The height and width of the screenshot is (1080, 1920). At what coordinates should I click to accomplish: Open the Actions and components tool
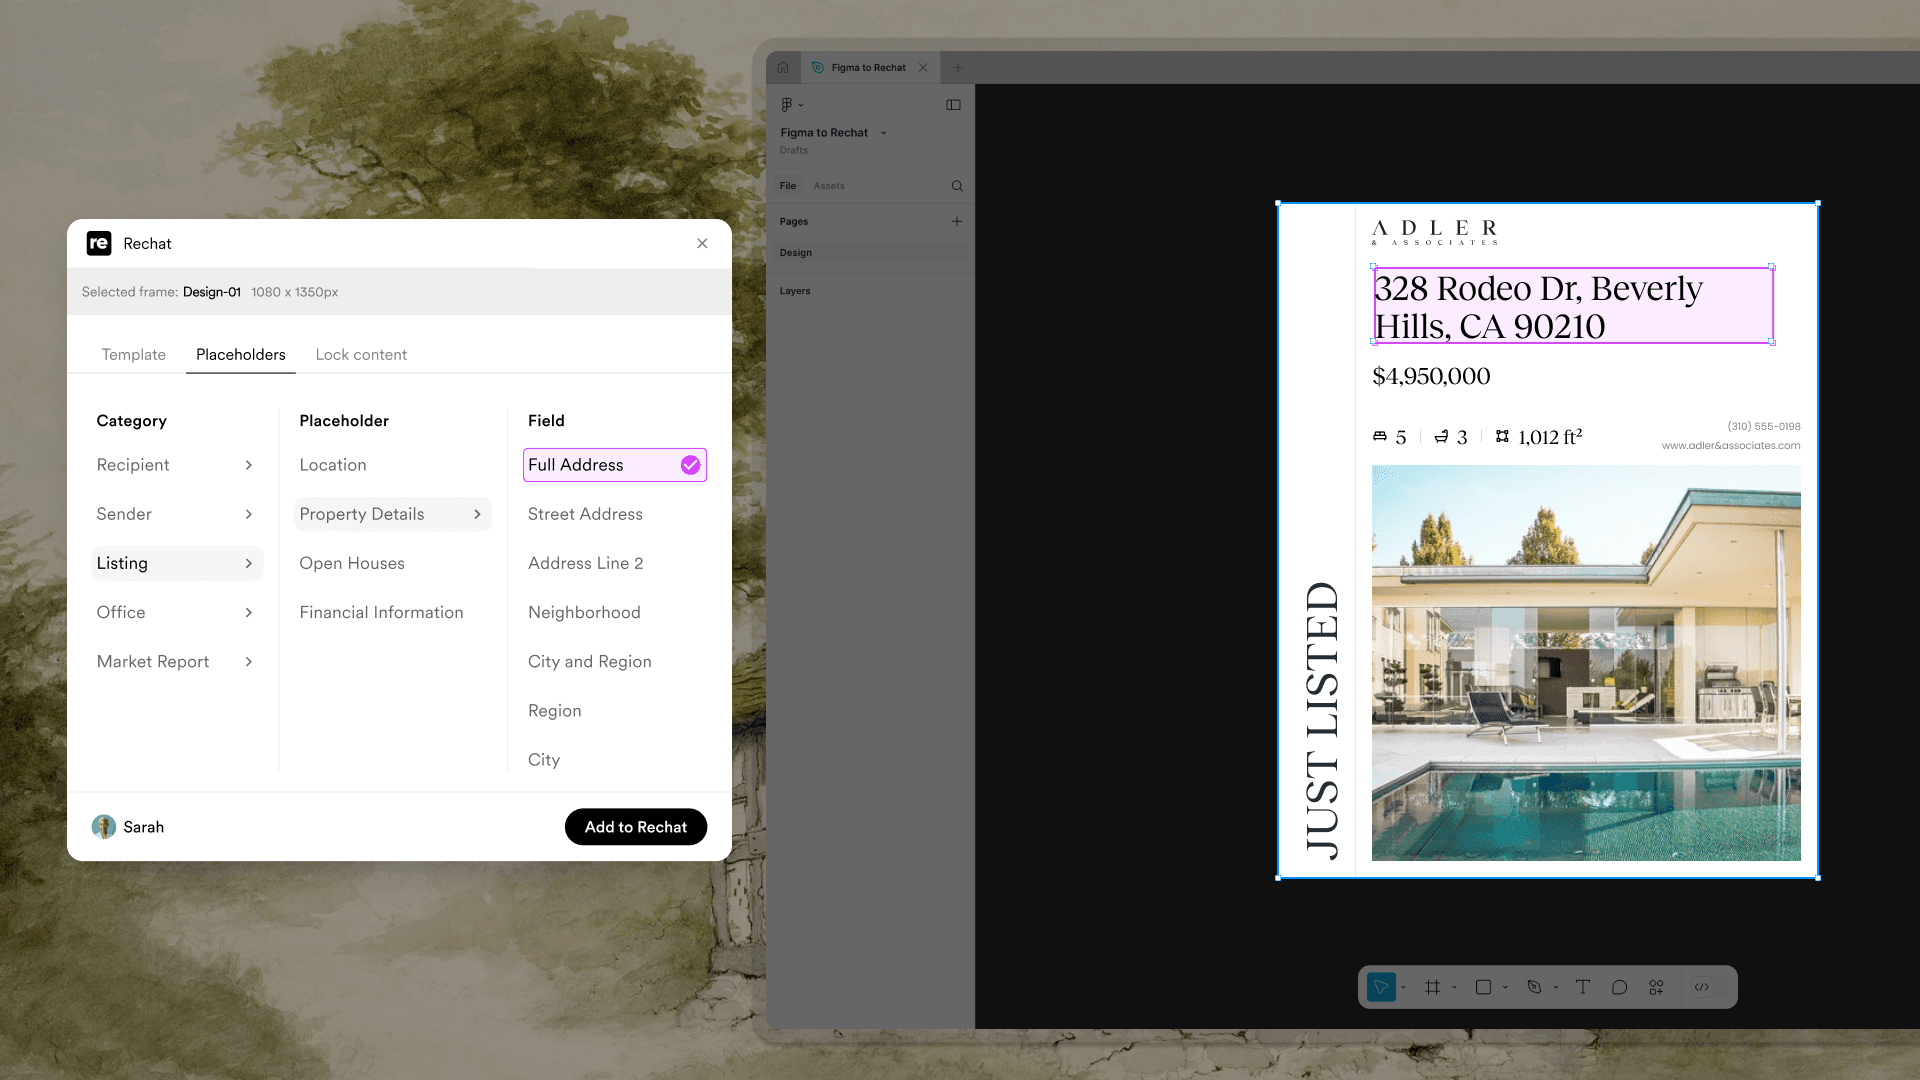1656,987
